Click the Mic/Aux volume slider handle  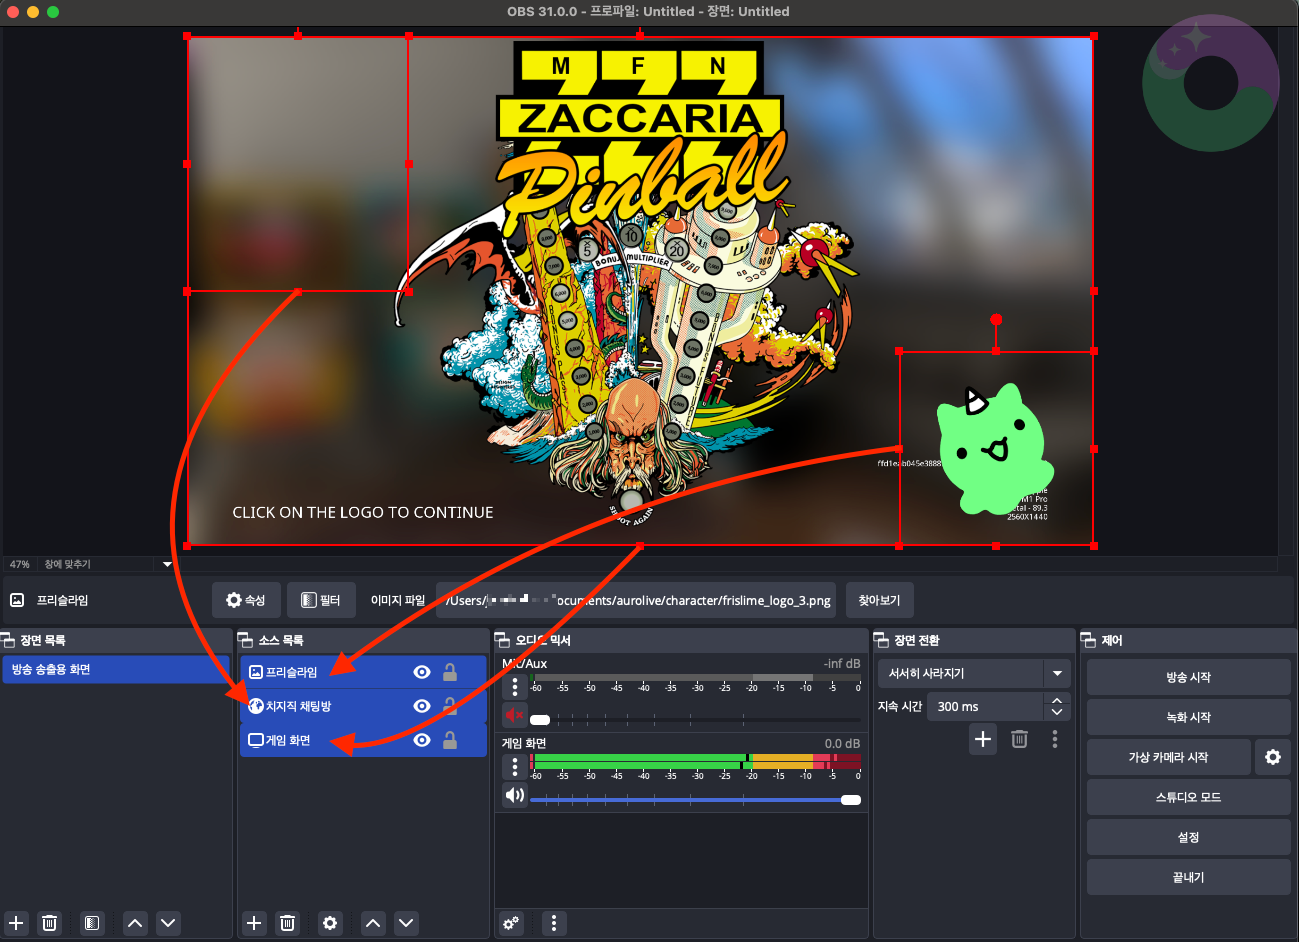pos(540,720)
